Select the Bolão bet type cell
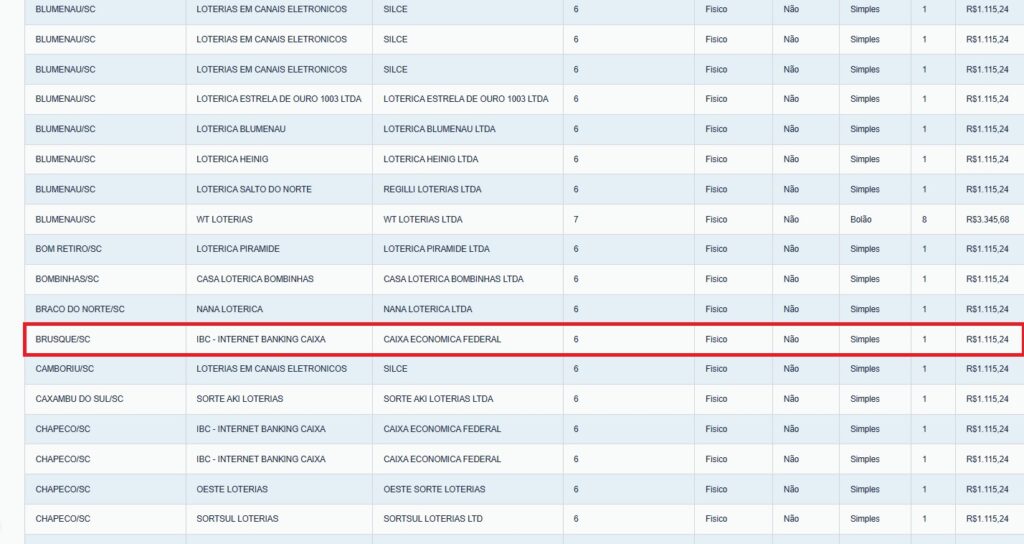The image size is (1024, 544). click(863, 219)
